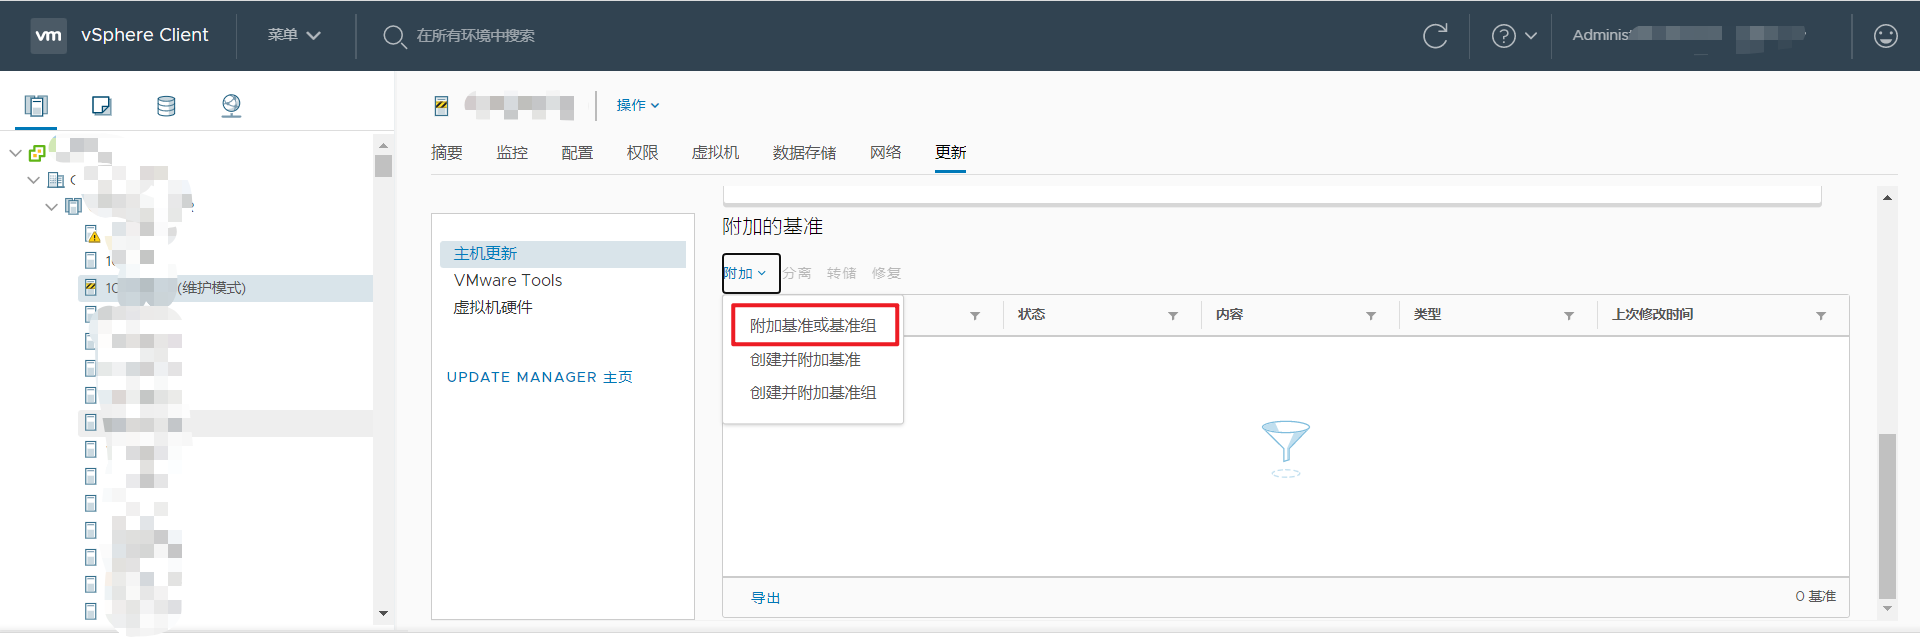Click the 状态 column header

tap(1031, 315)
